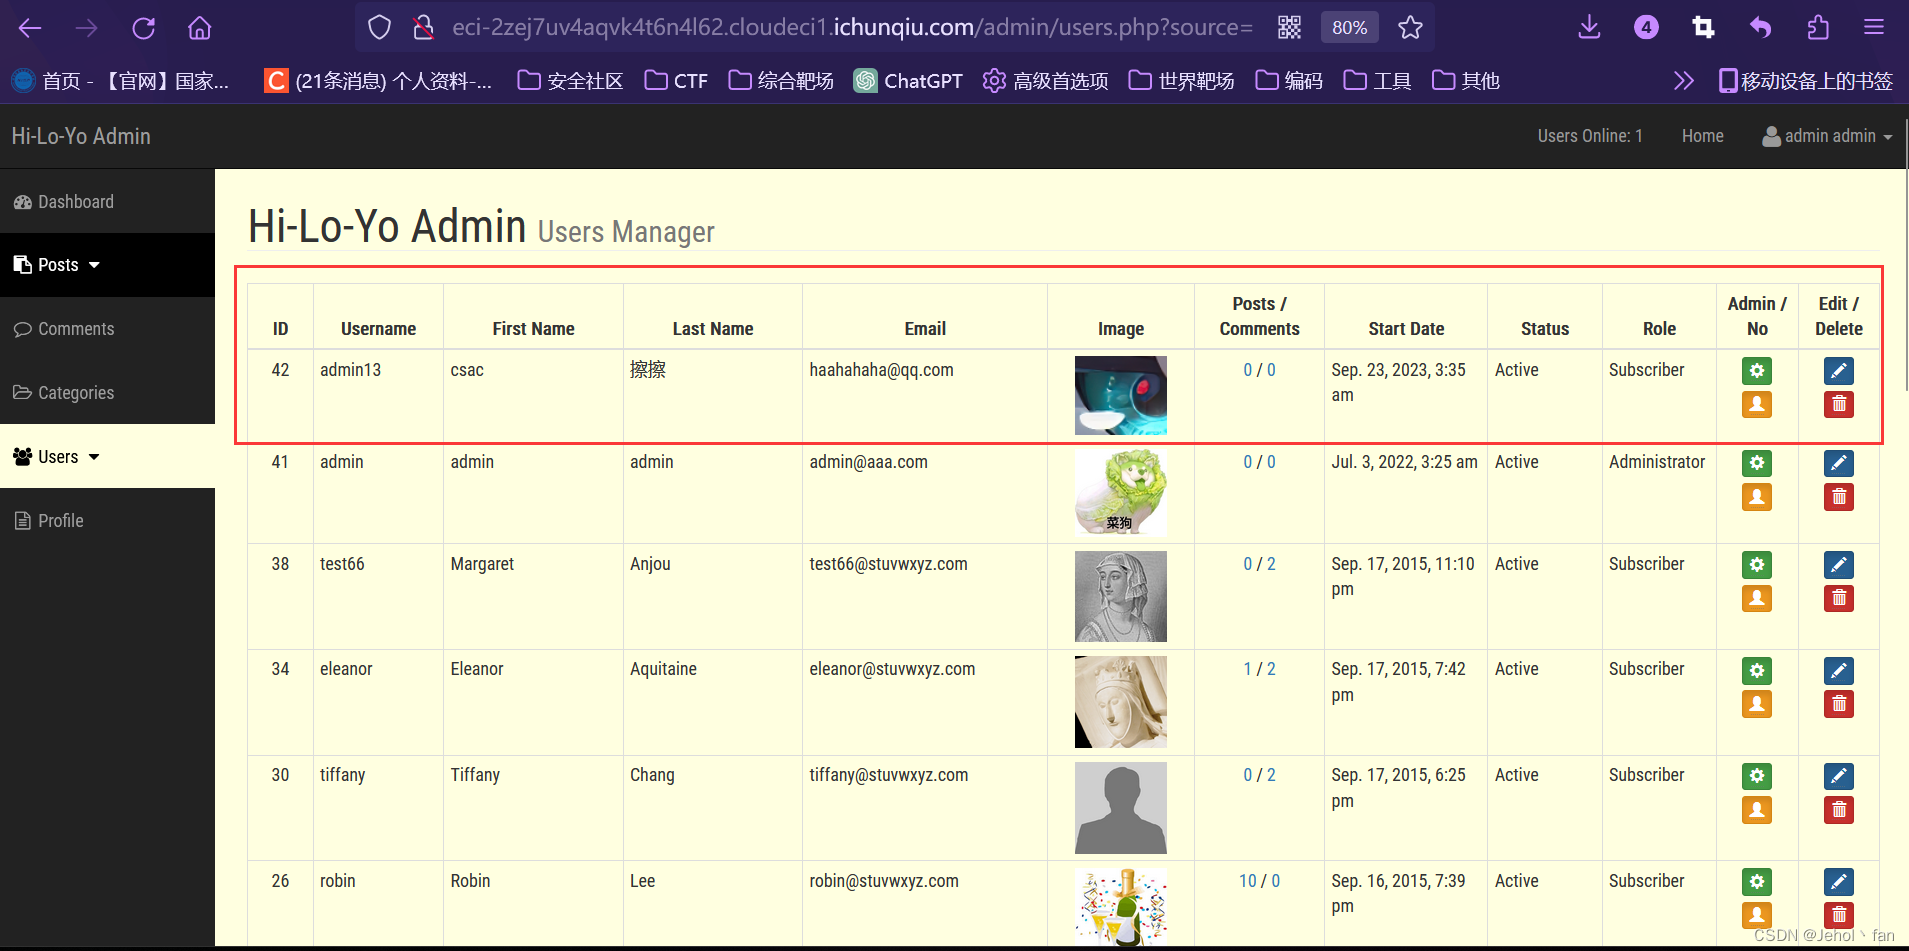The width and height of the screenshot is (1909, 951).
Task: Open the admin admin account dropdown
Action: coord(1827,136)
